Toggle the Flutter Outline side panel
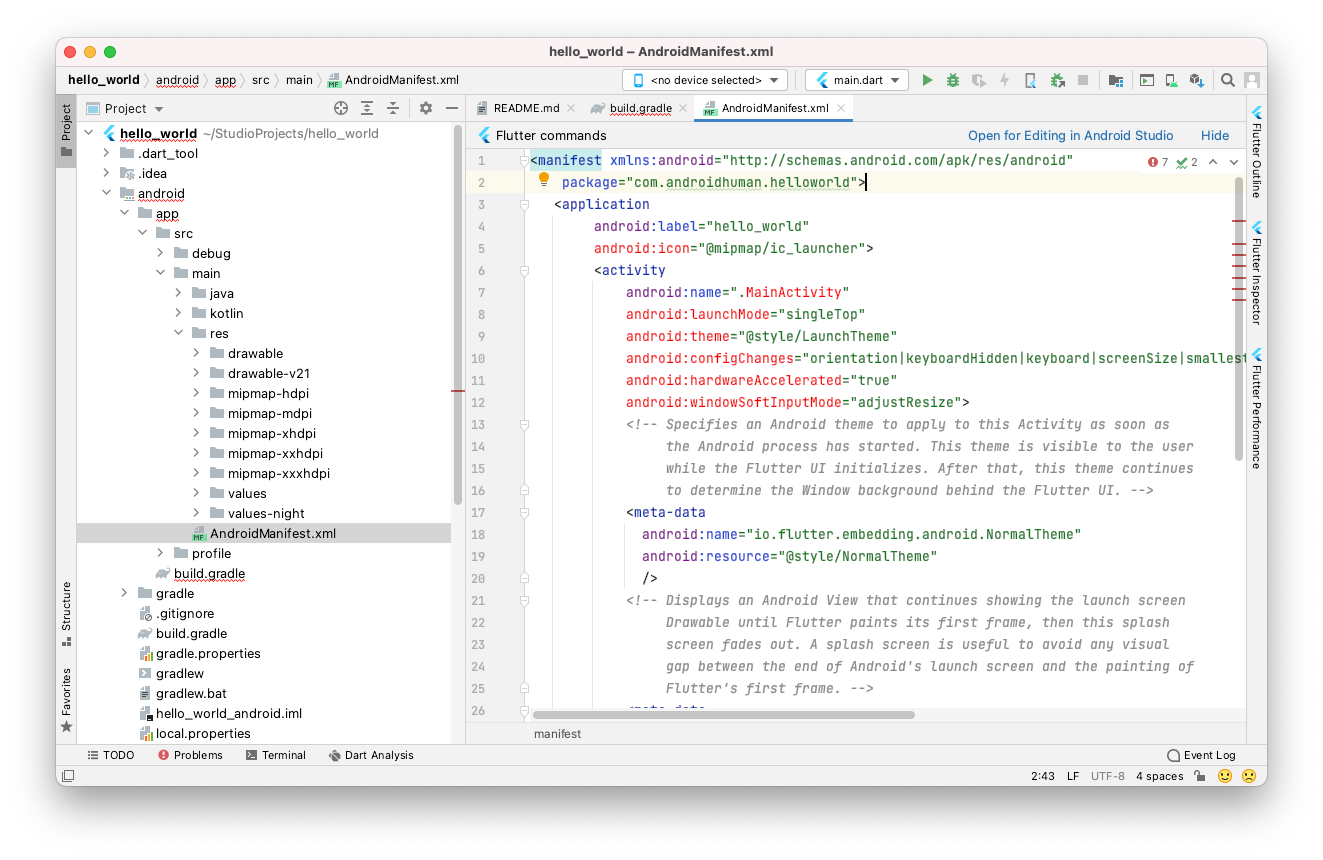This screenshot has width=1323, height=860. point(1257,152)
